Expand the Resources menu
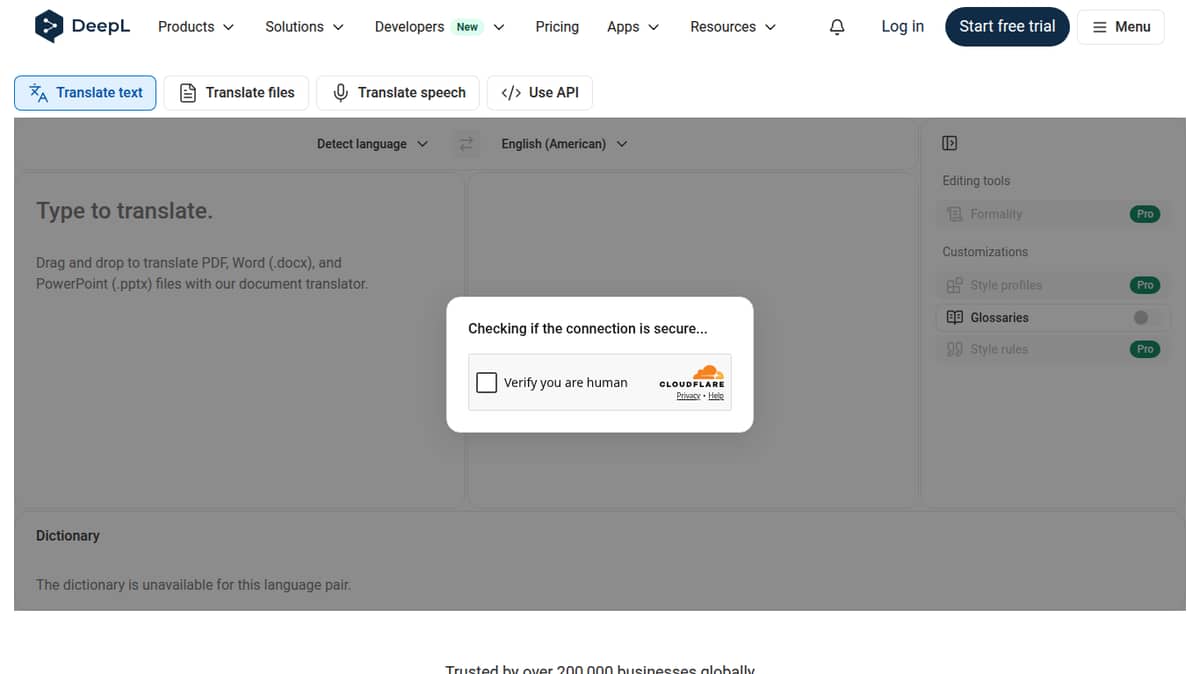 (733, 27)
